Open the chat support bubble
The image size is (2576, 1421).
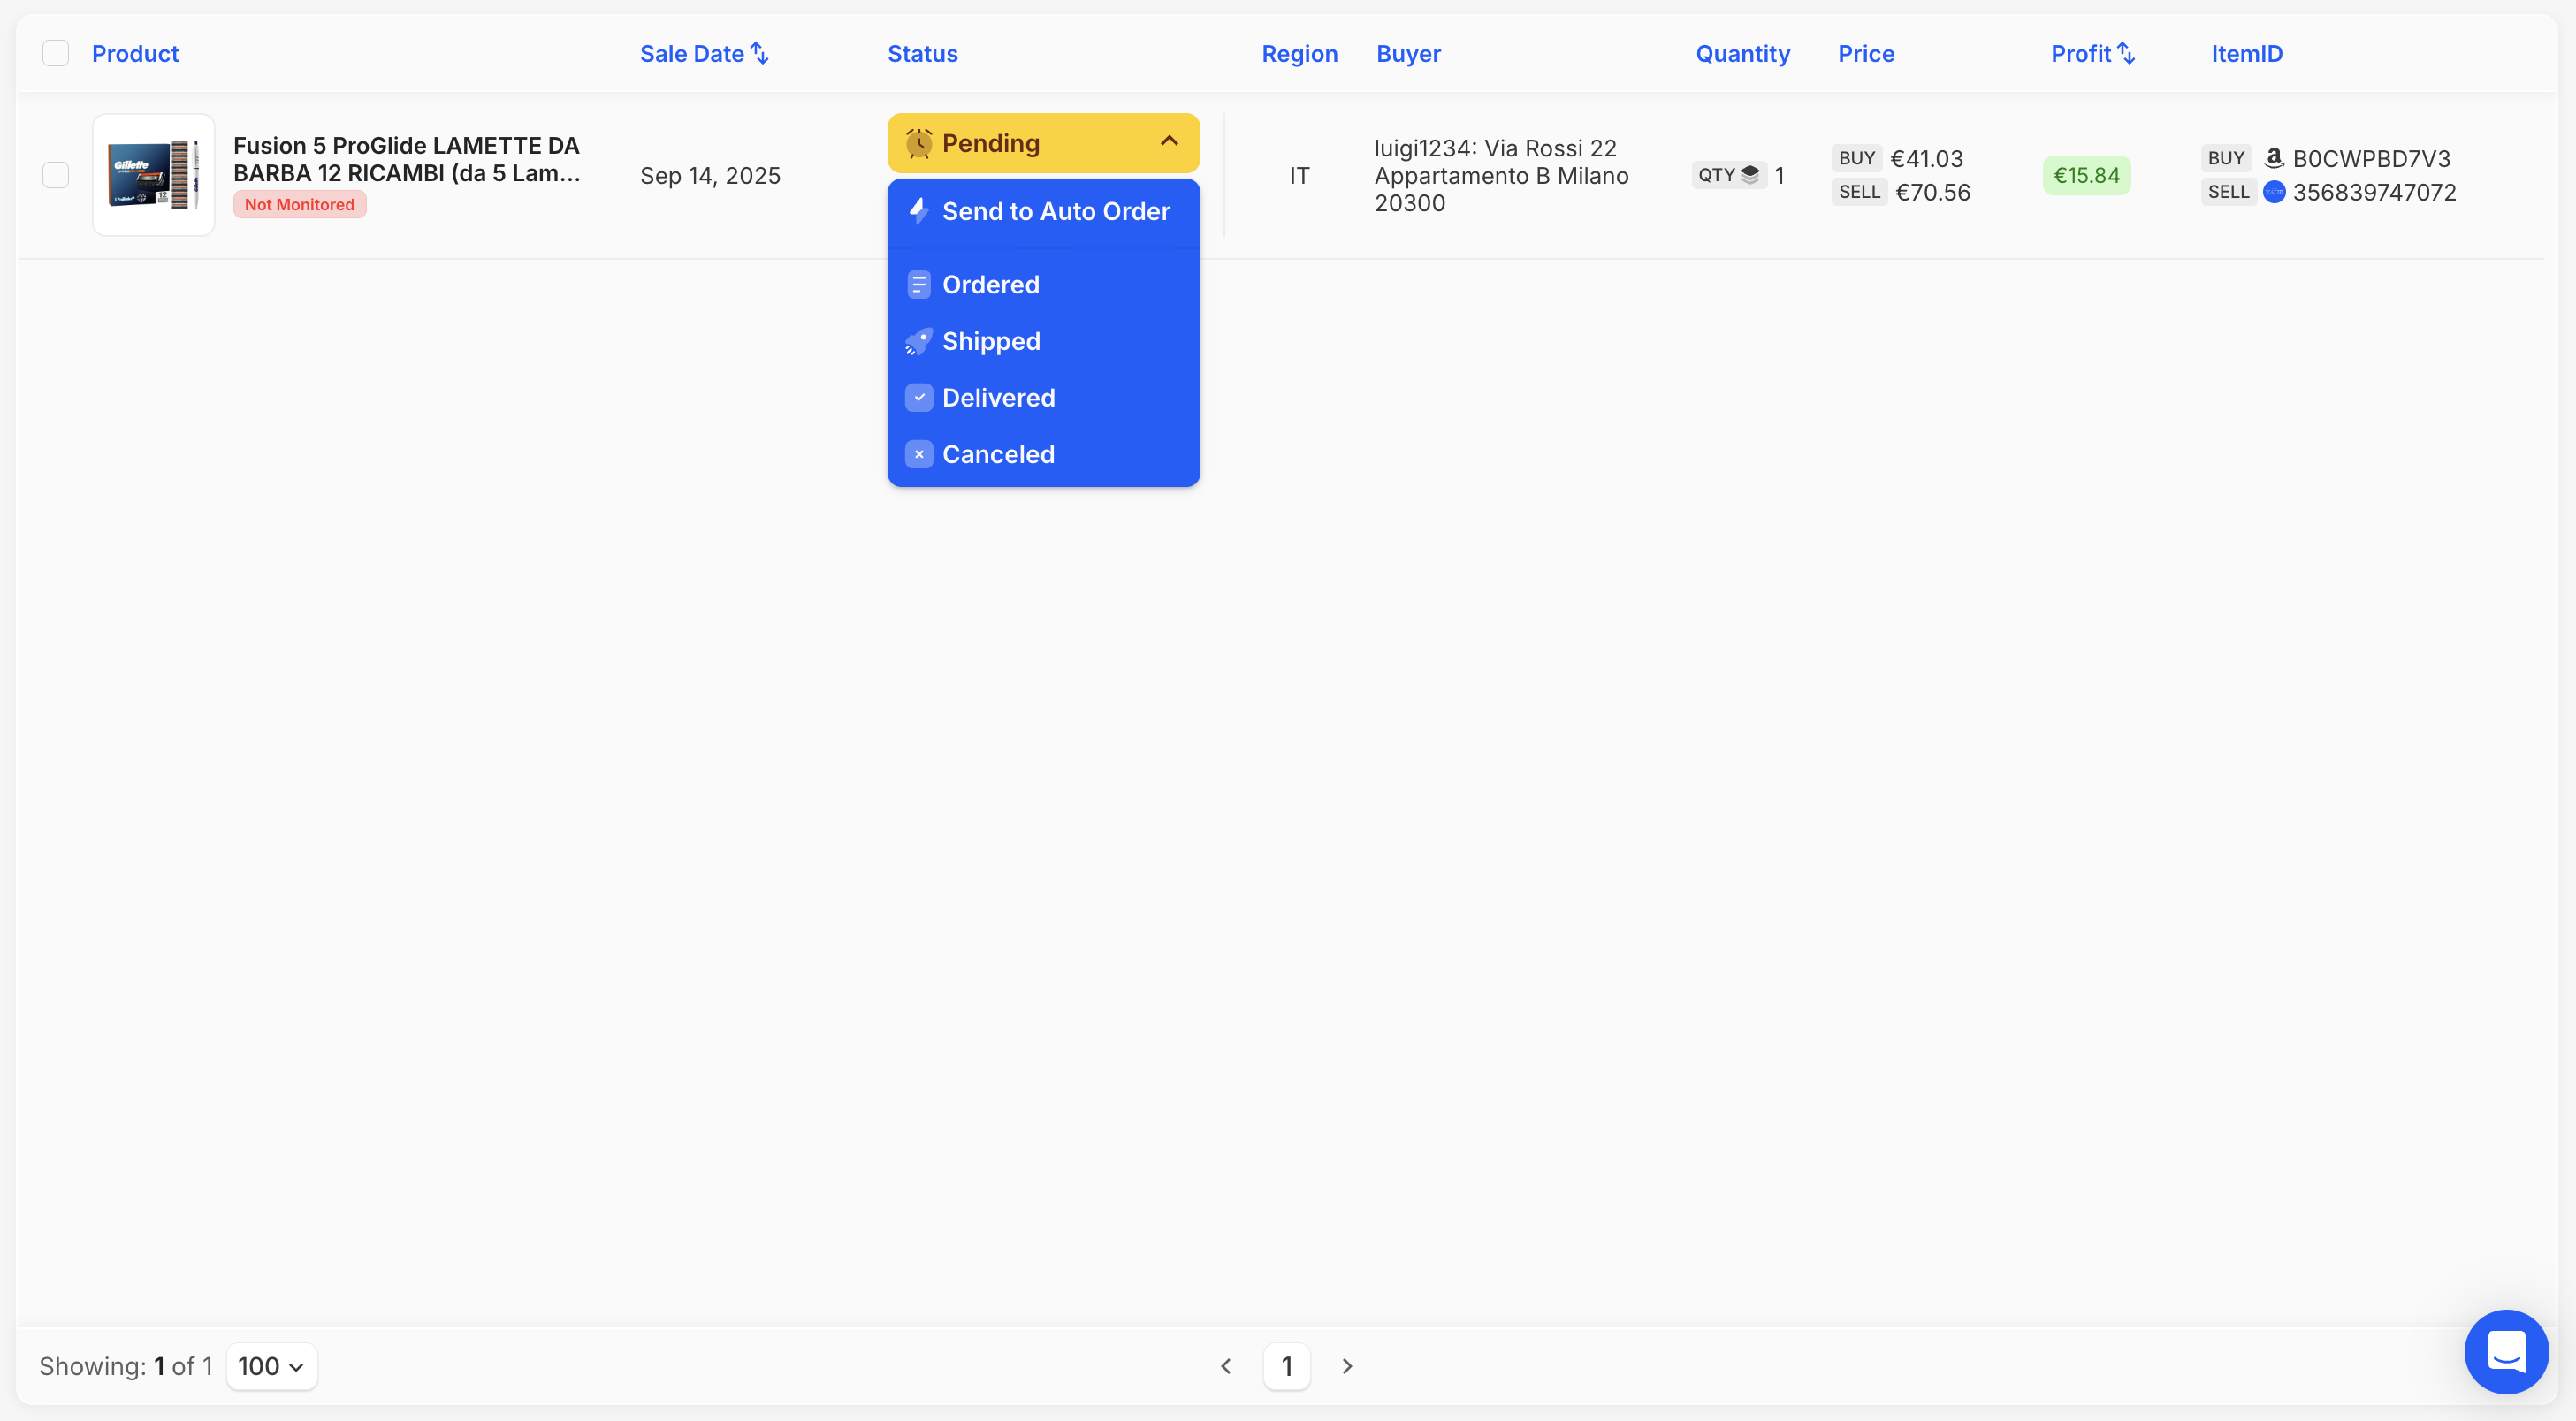pos(2506,1352)
